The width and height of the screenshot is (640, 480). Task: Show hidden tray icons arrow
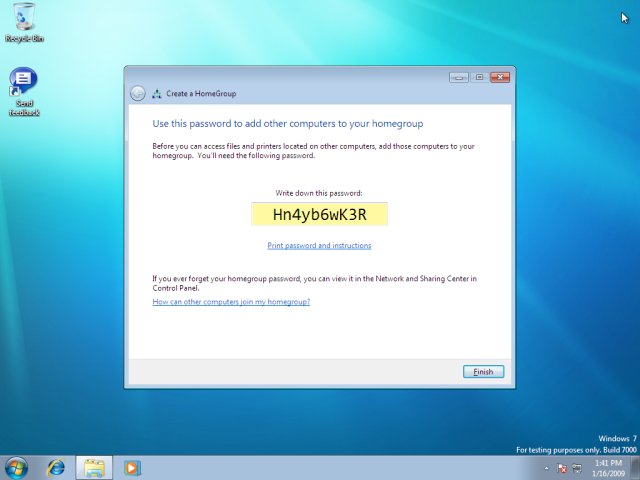point(547,468)
